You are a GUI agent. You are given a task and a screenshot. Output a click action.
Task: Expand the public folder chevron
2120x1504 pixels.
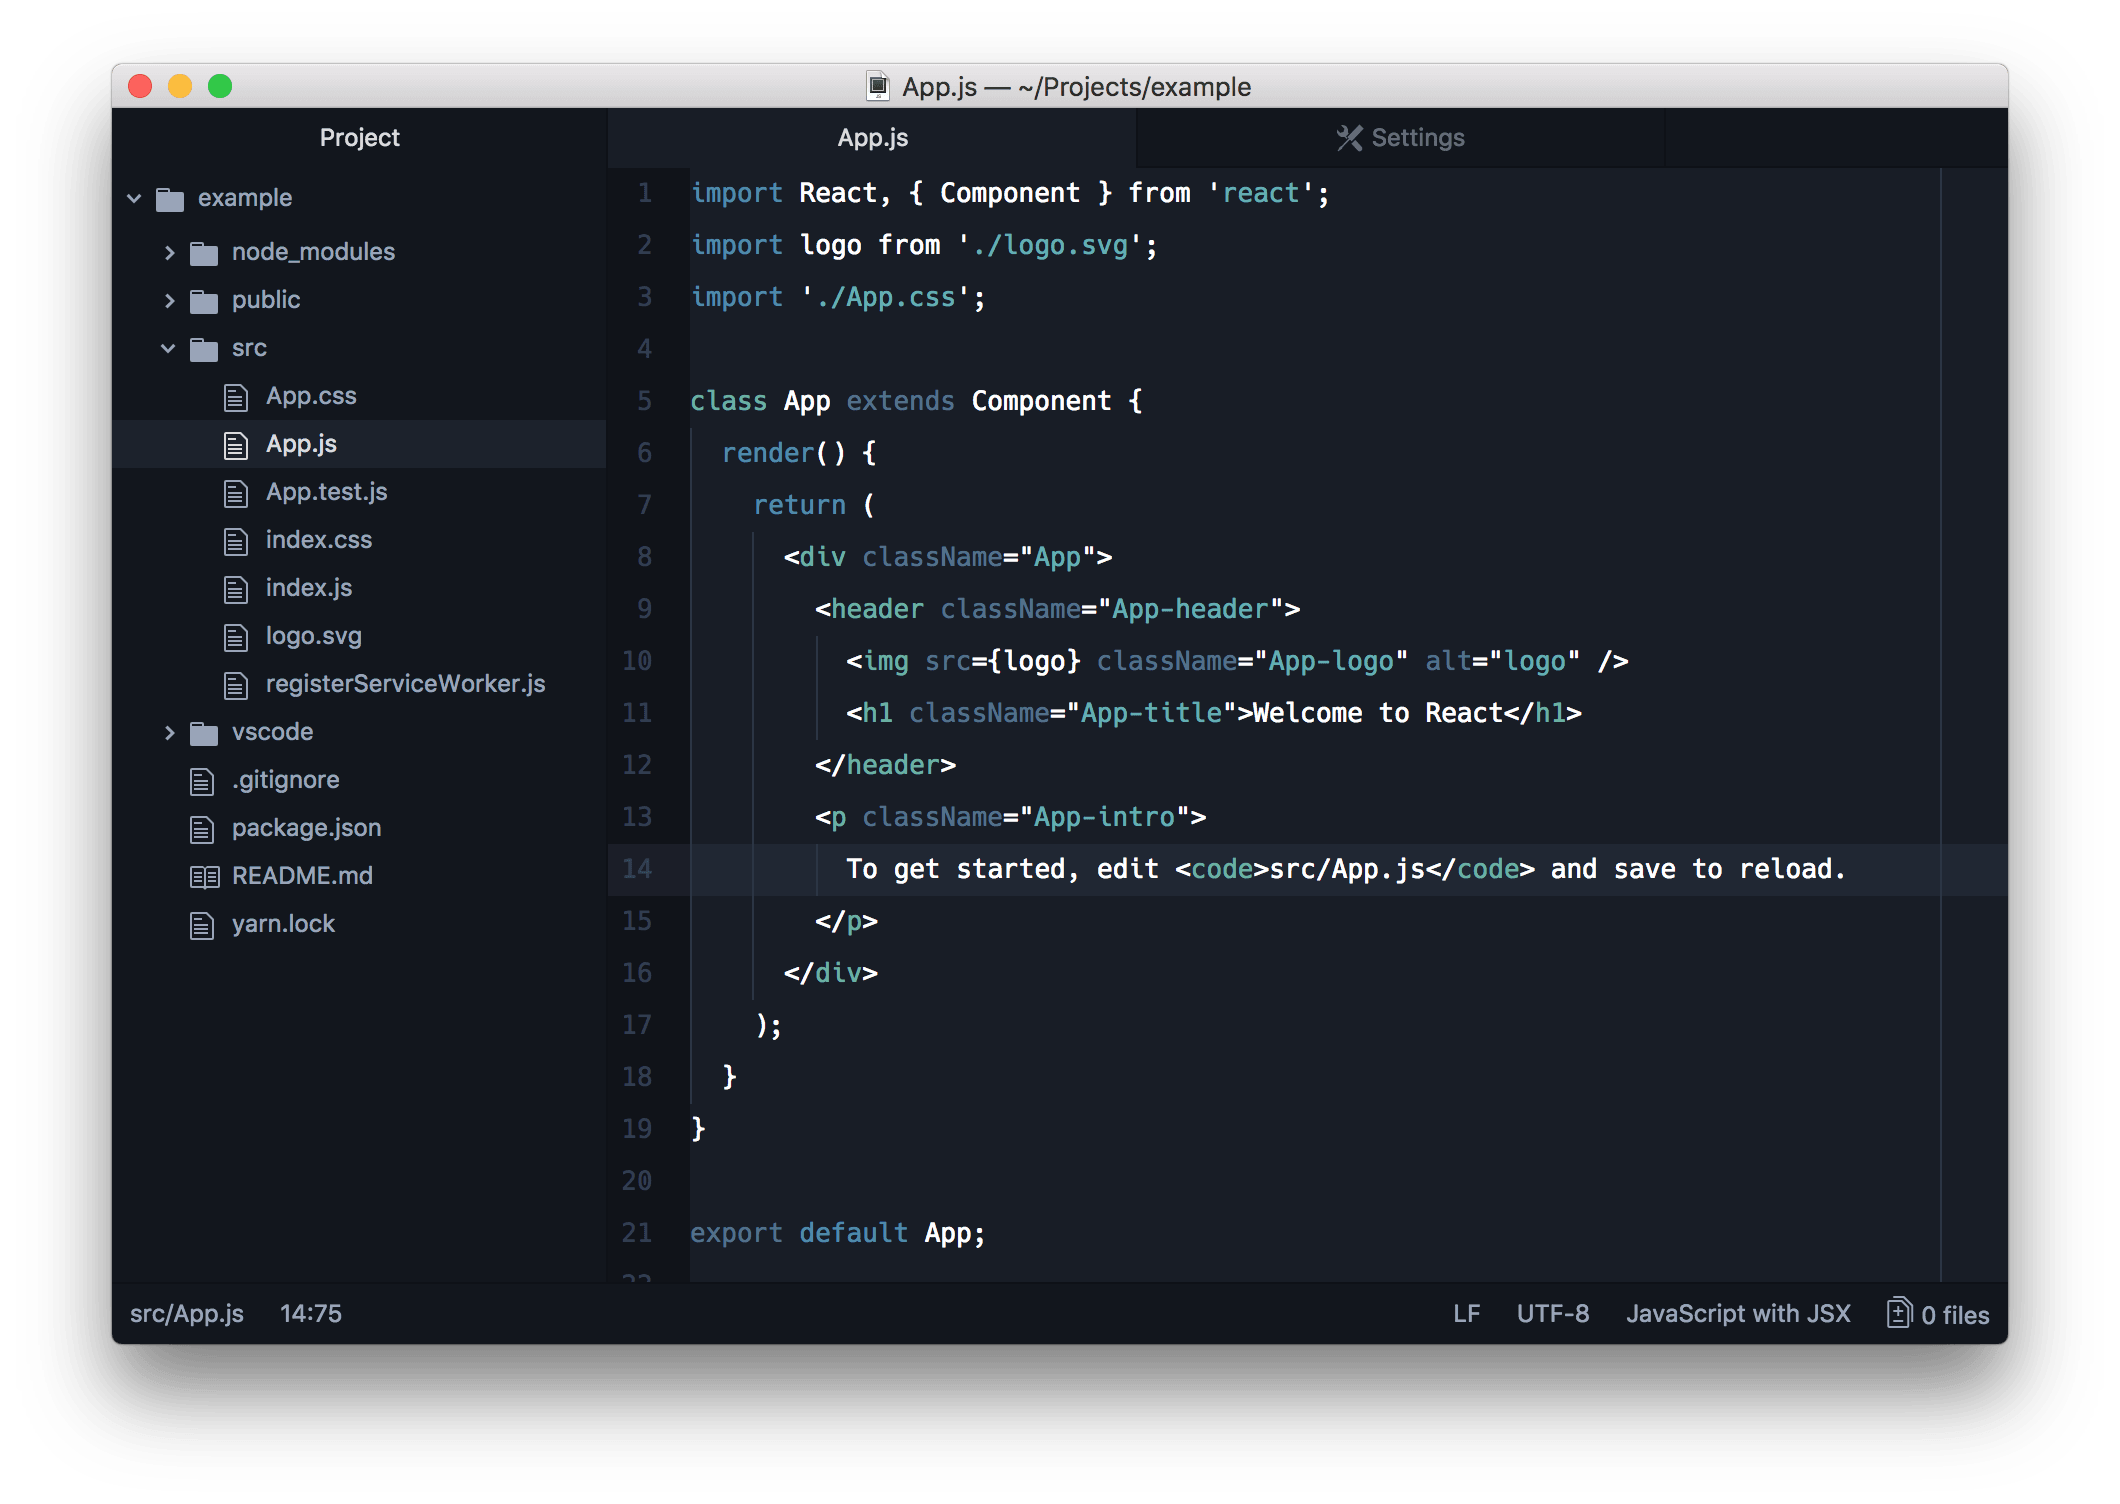coord(169,300)
